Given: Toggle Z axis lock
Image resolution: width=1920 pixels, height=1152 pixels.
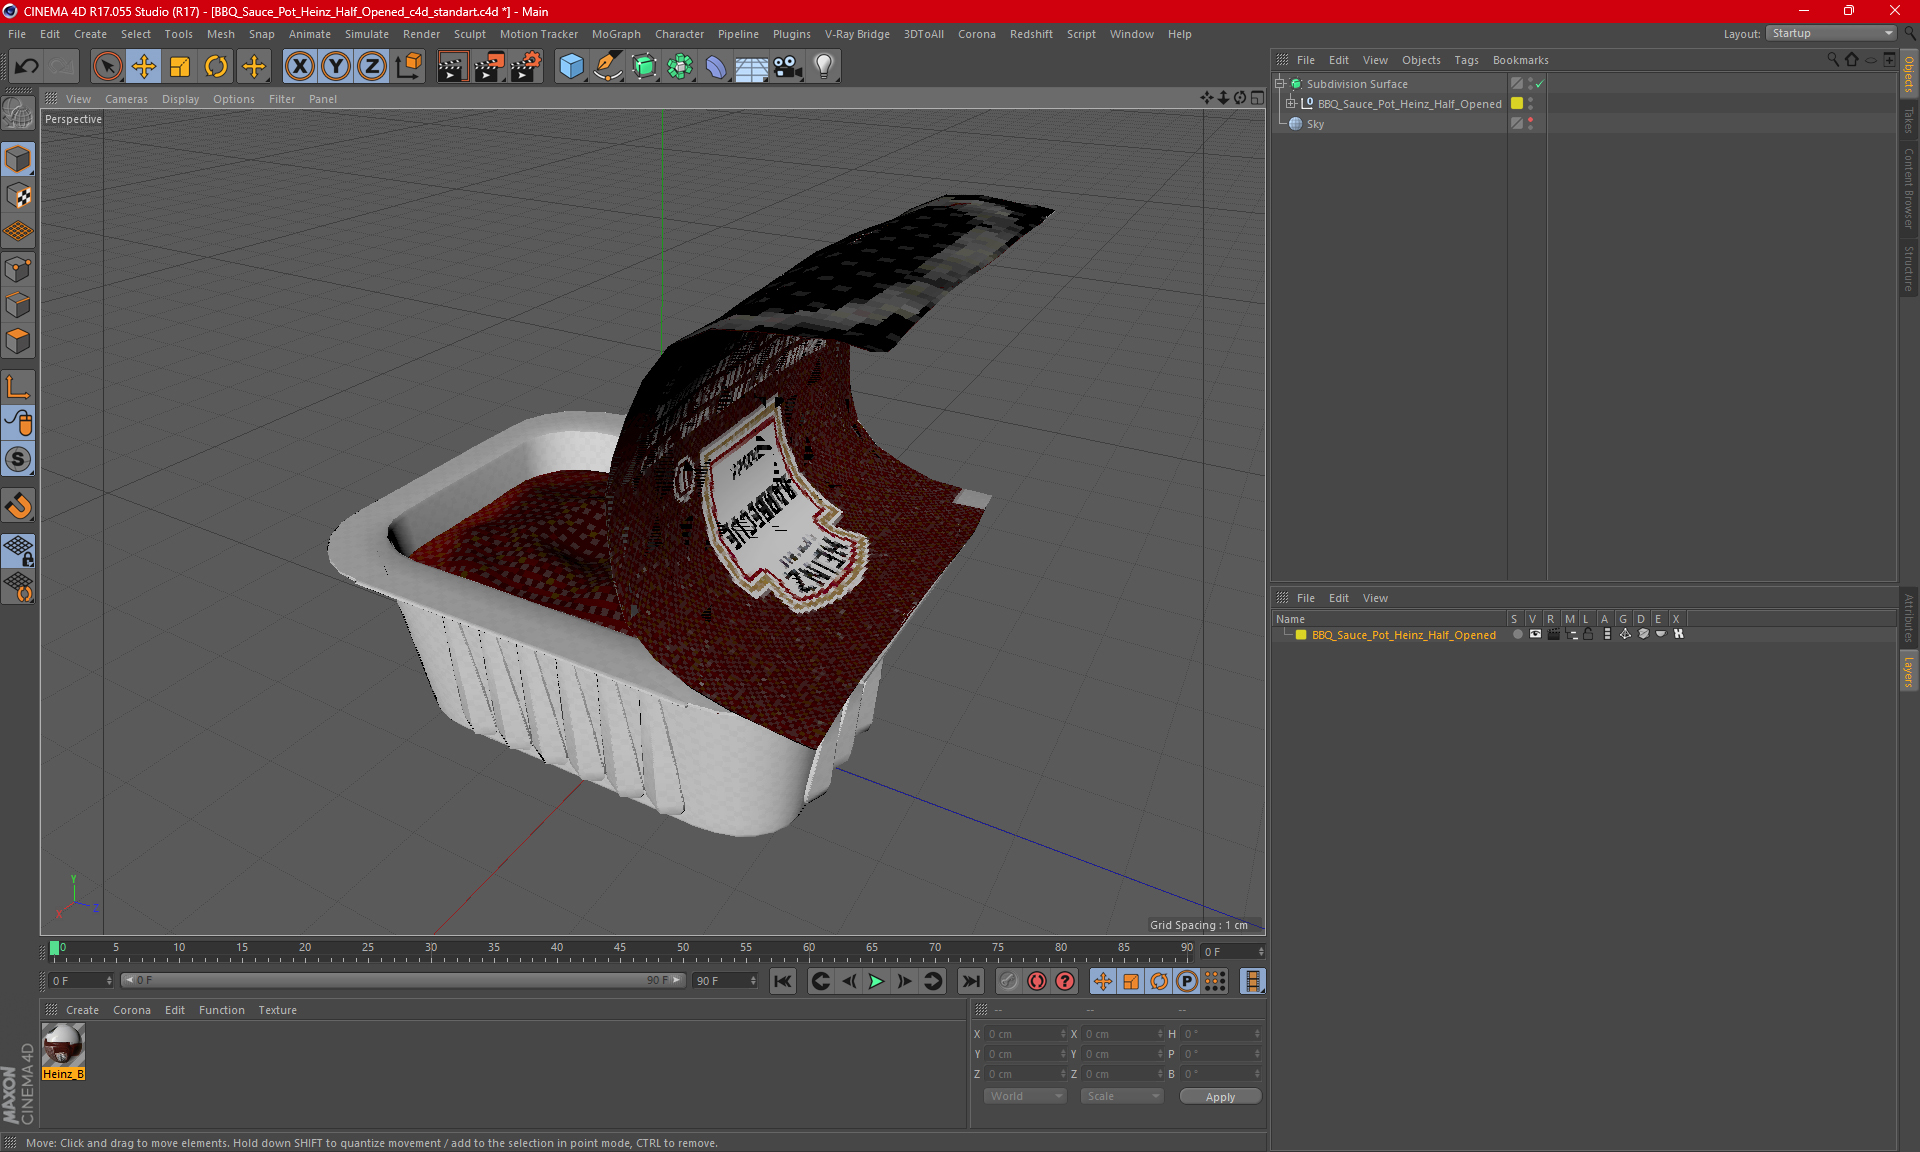Looking at the screenshot, I should tap(372, 67).
